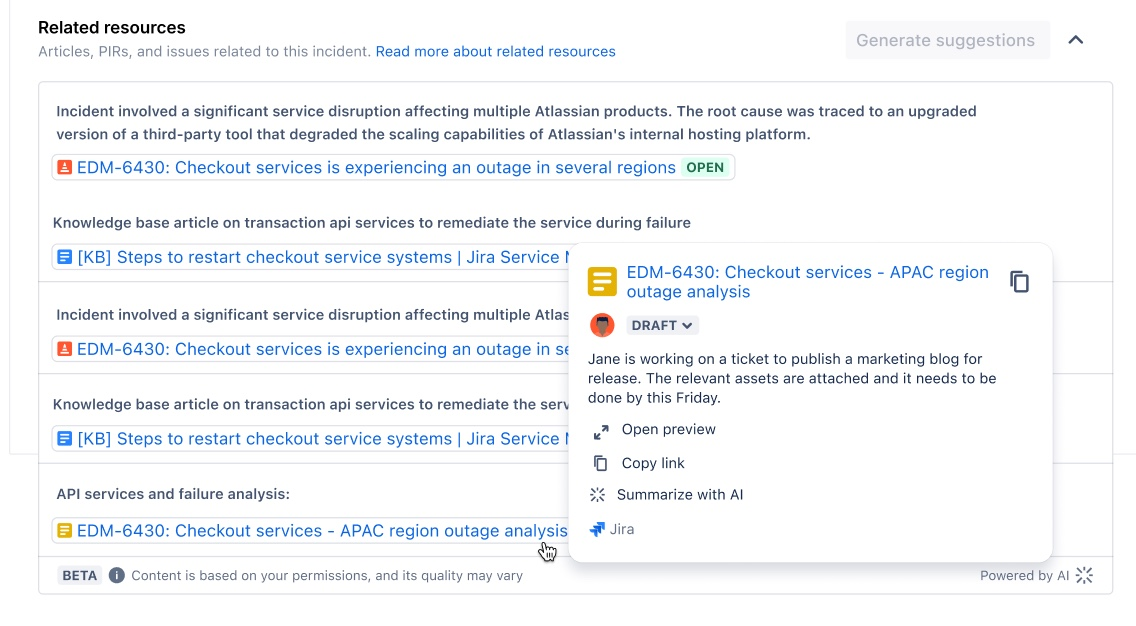Click the AI sparkle icon near Powered by AI
Image resolution: width=1136 pixels, height=626 pixels.
1084,576
